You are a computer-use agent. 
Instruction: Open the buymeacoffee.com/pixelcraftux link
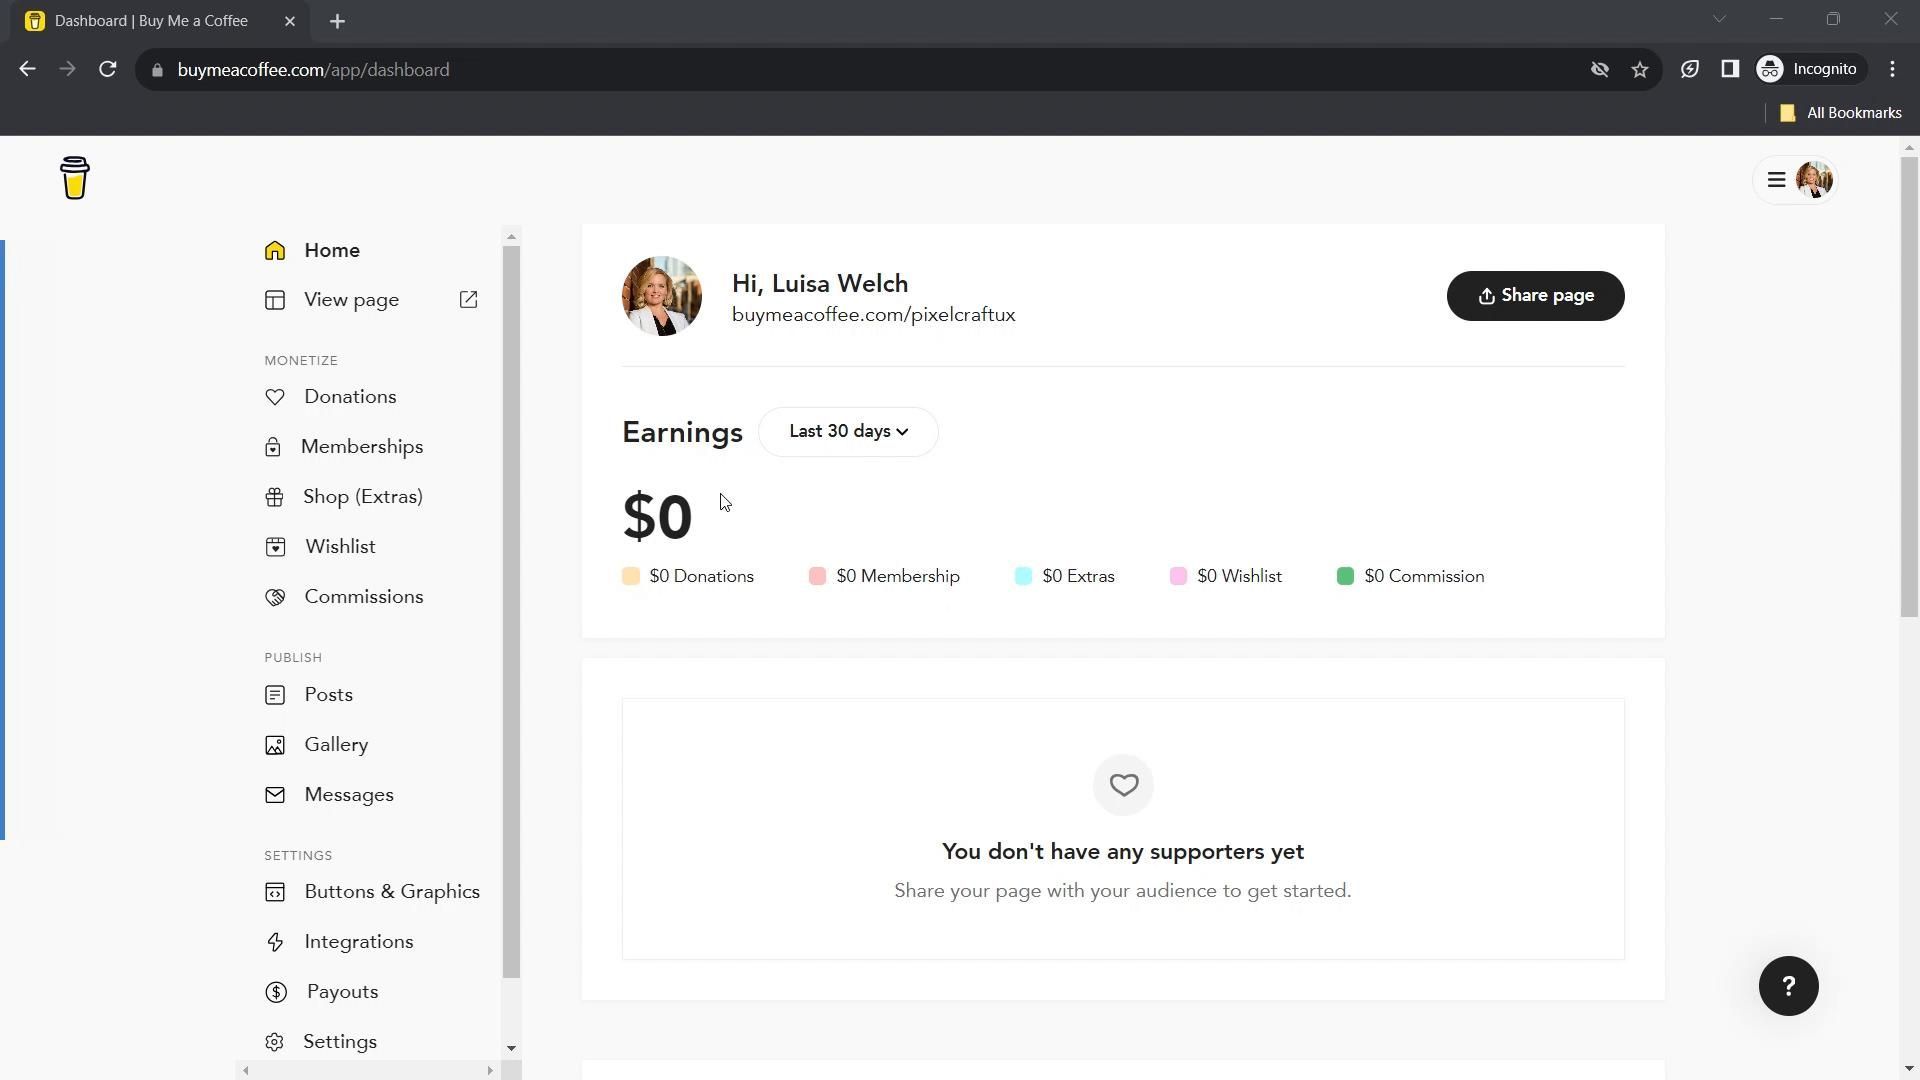873,315
